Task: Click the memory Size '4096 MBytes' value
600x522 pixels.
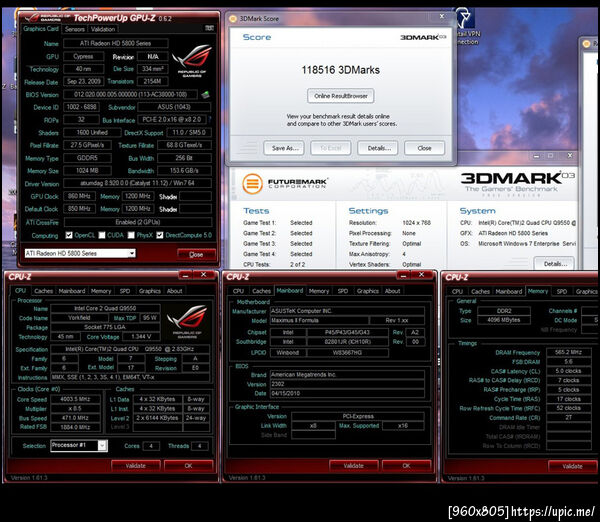Action: 504,320
